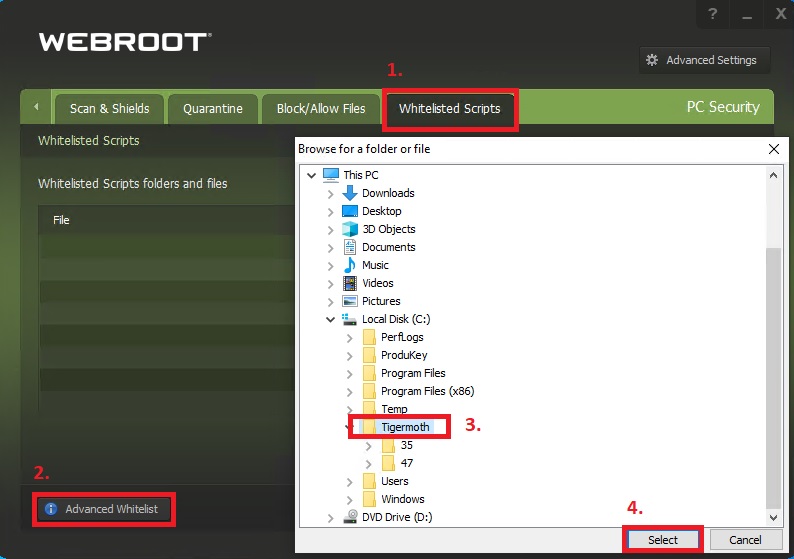Open the Quarantine tab

pyautogui.click(x=213, y=108)
